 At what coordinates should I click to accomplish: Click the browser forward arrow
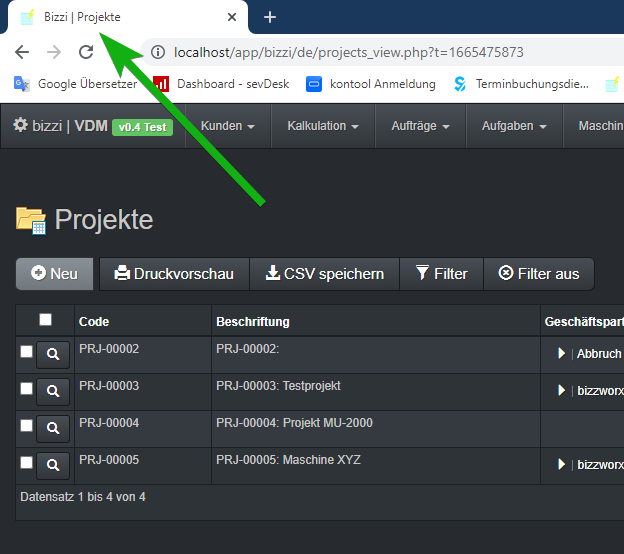[54, 52]
